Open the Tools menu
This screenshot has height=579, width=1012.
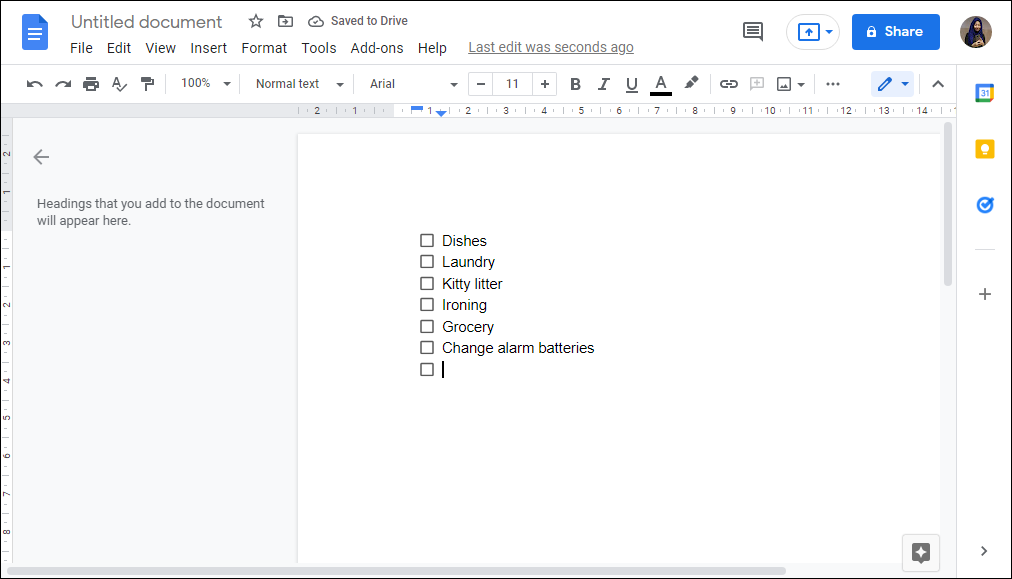click(319, 48)
